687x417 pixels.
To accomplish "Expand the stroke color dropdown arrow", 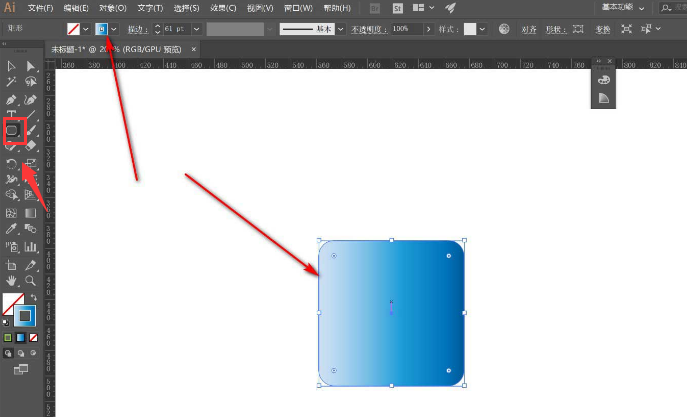I will point(114,29).
